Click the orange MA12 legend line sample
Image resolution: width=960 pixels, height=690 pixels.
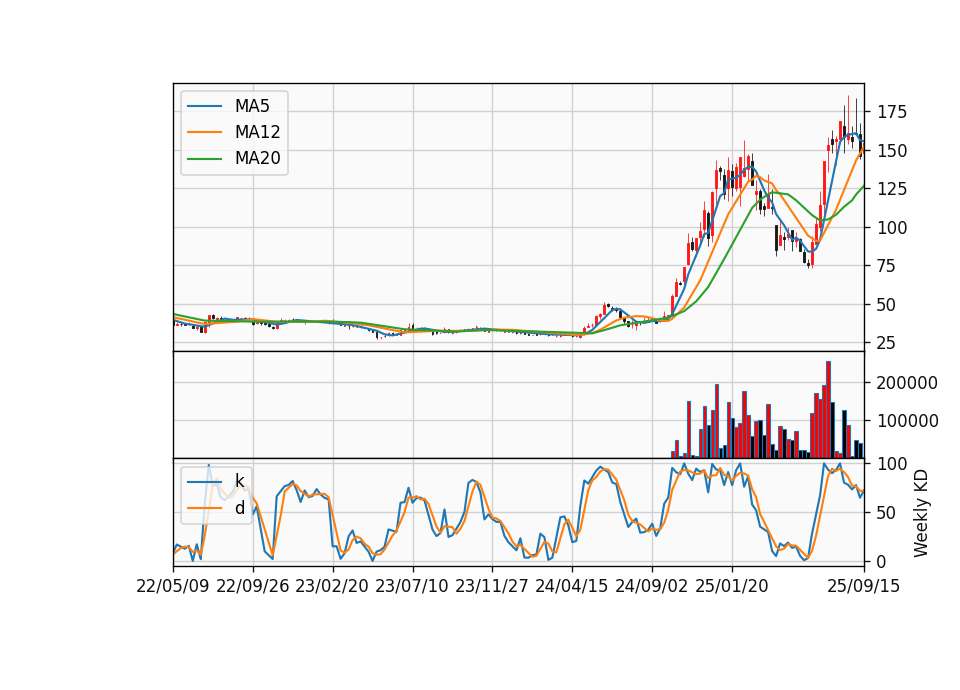pos(204,132)
